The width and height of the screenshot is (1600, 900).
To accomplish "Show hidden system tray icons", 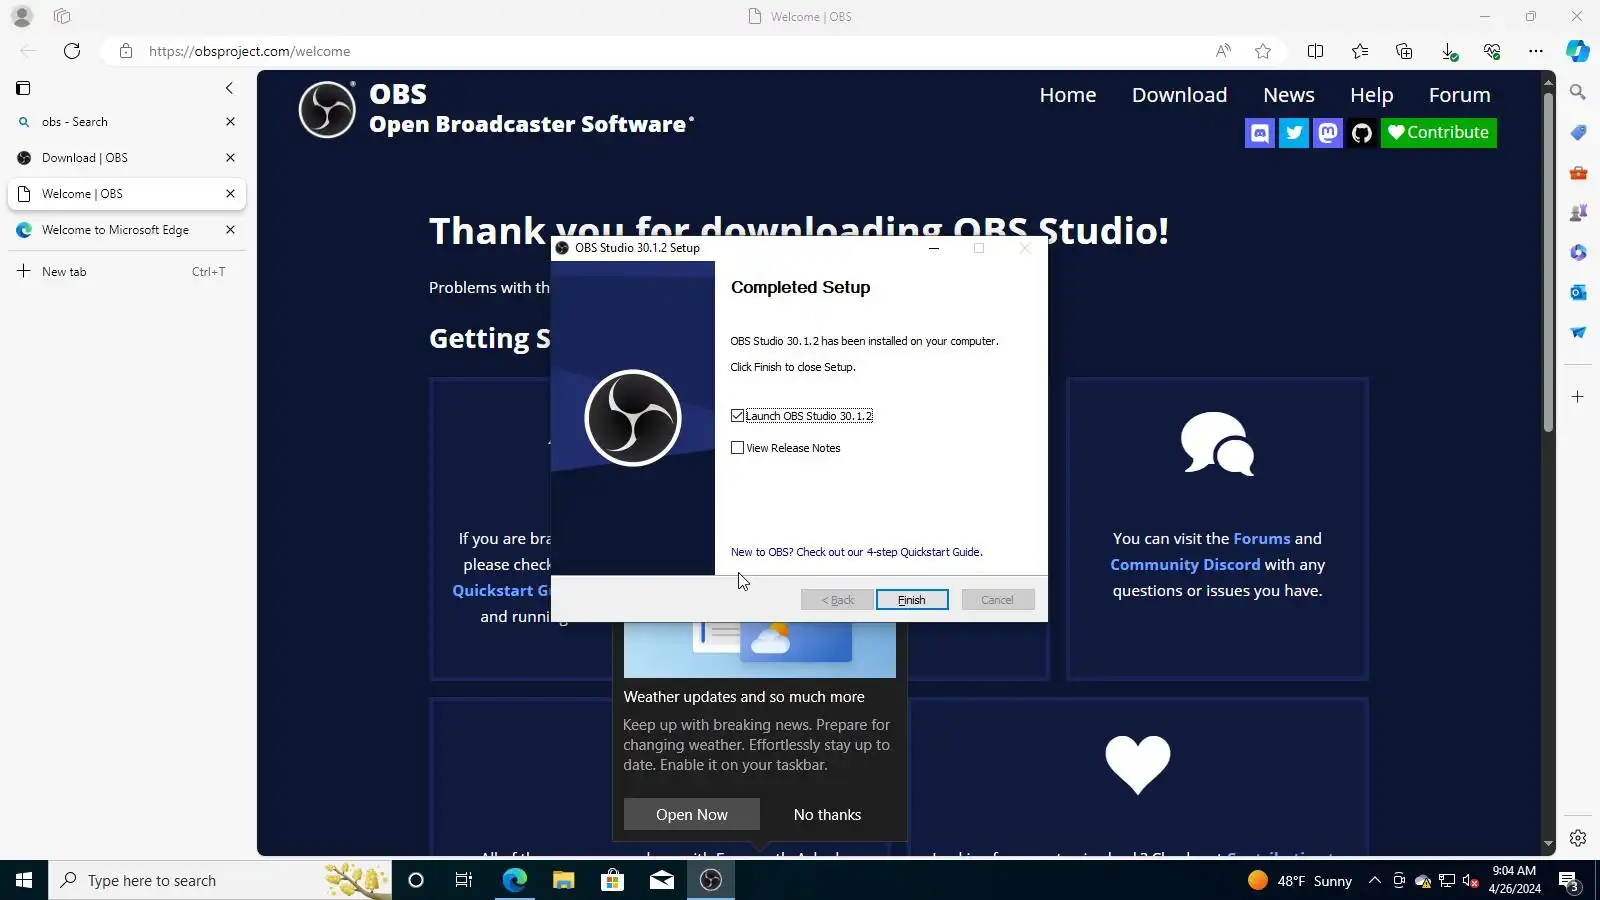I will (x=1375, y=880).
